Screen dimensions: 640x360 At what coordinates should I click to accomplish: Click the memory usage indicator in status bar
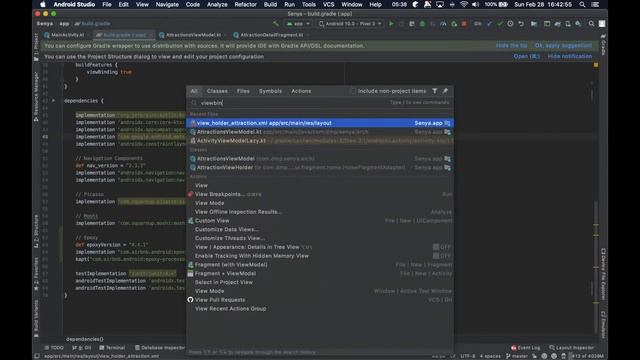(587, 356)
